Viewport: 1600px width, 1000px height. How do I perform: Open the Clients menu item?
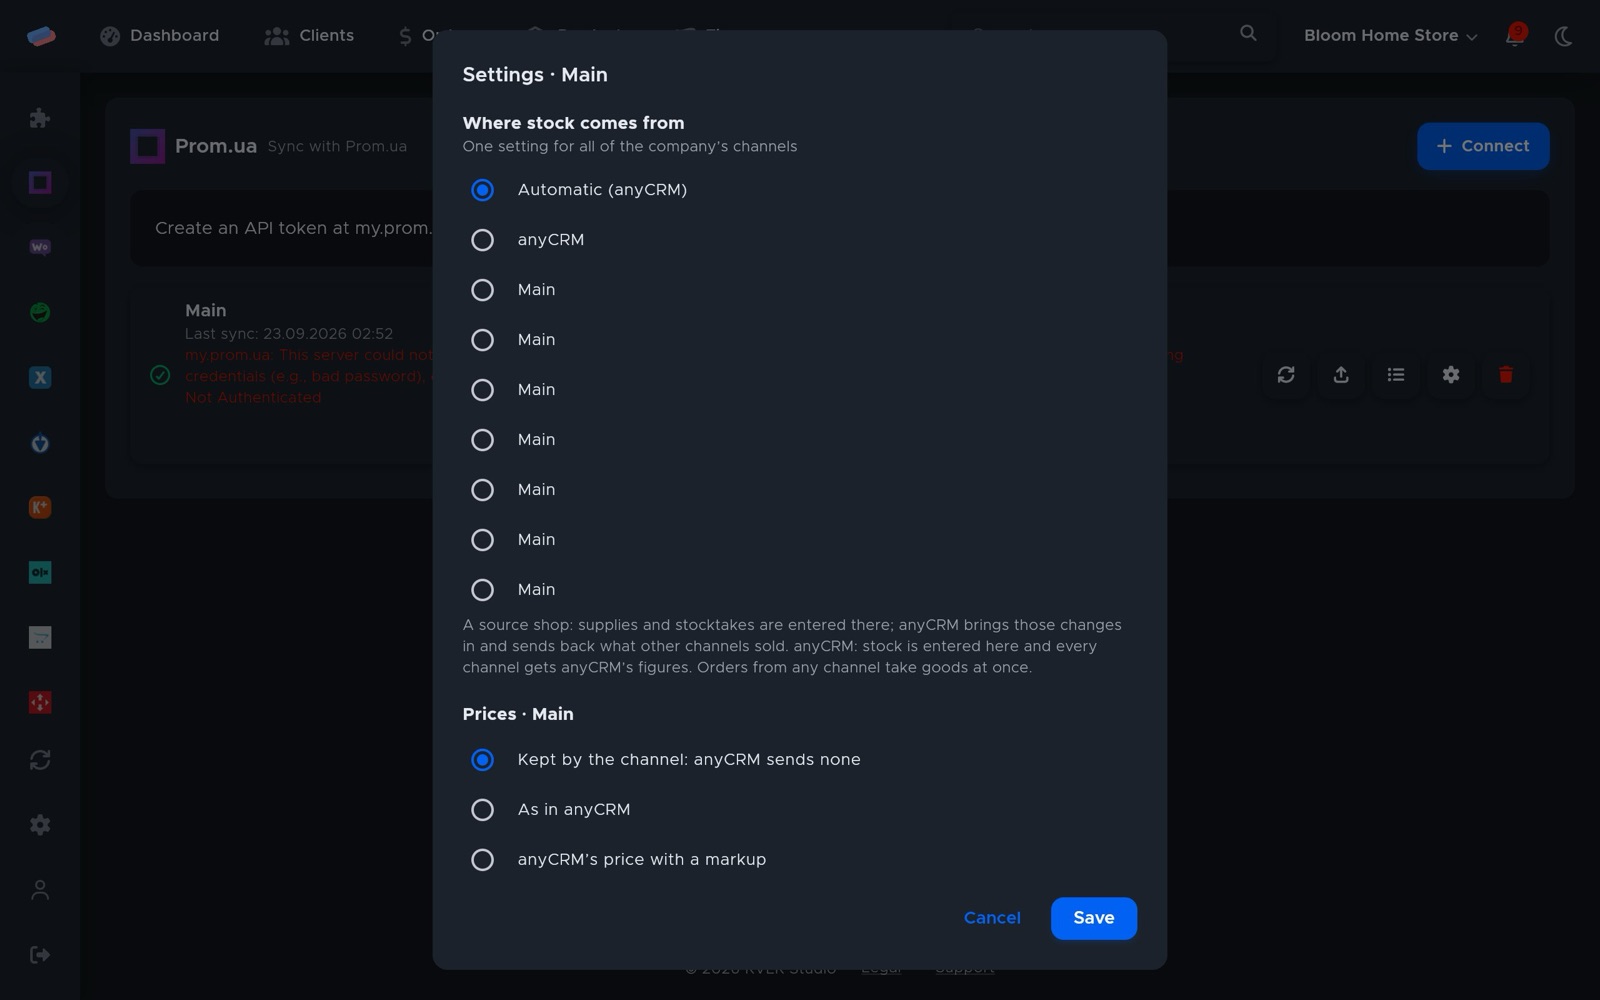click(x=309, y=36)
